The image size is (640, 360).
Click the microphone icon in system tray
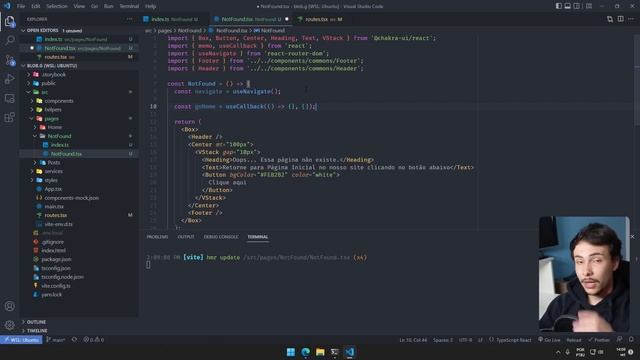567,352
